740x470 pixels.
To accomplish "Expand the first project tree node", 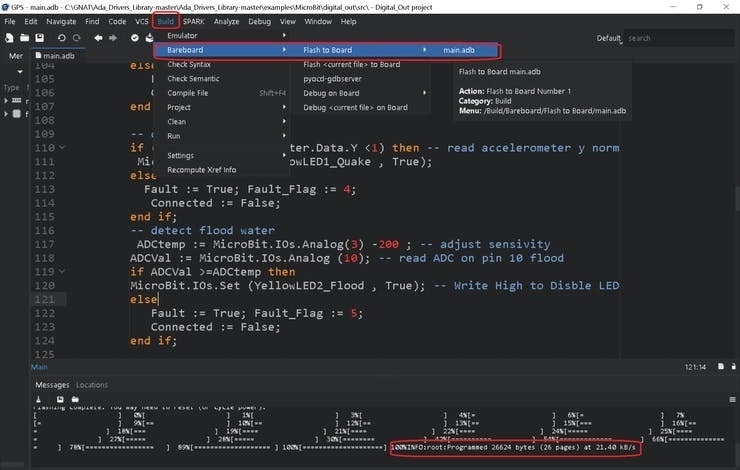I will tap(5, 100).
